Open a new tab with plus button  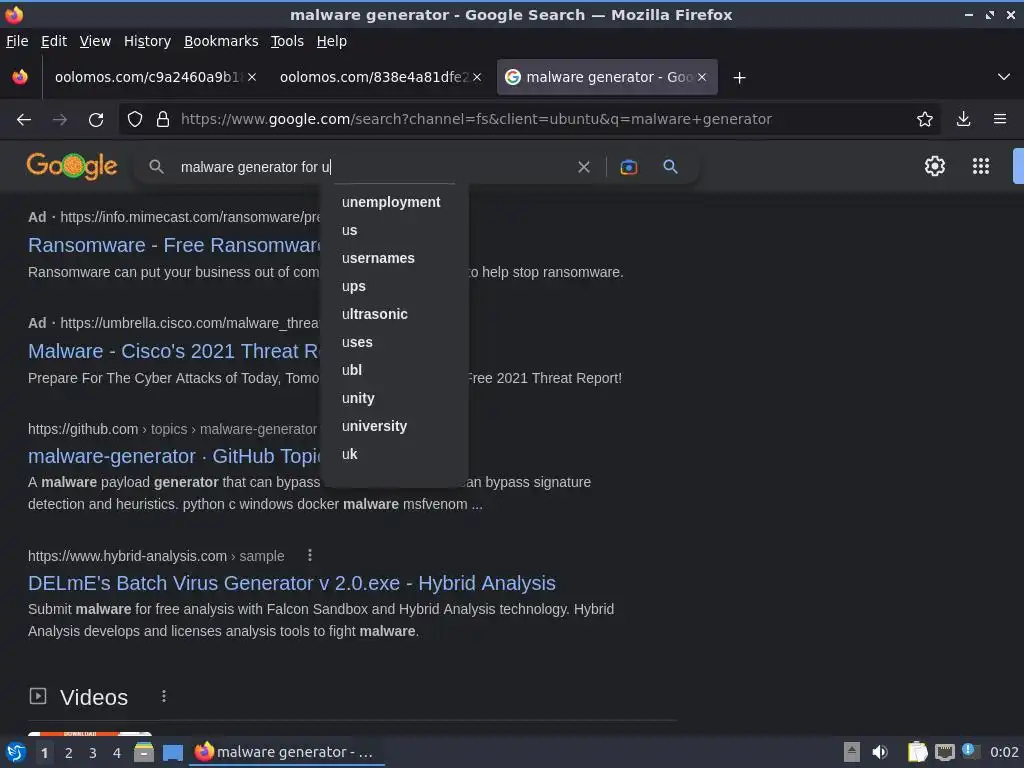coord(739,78)
